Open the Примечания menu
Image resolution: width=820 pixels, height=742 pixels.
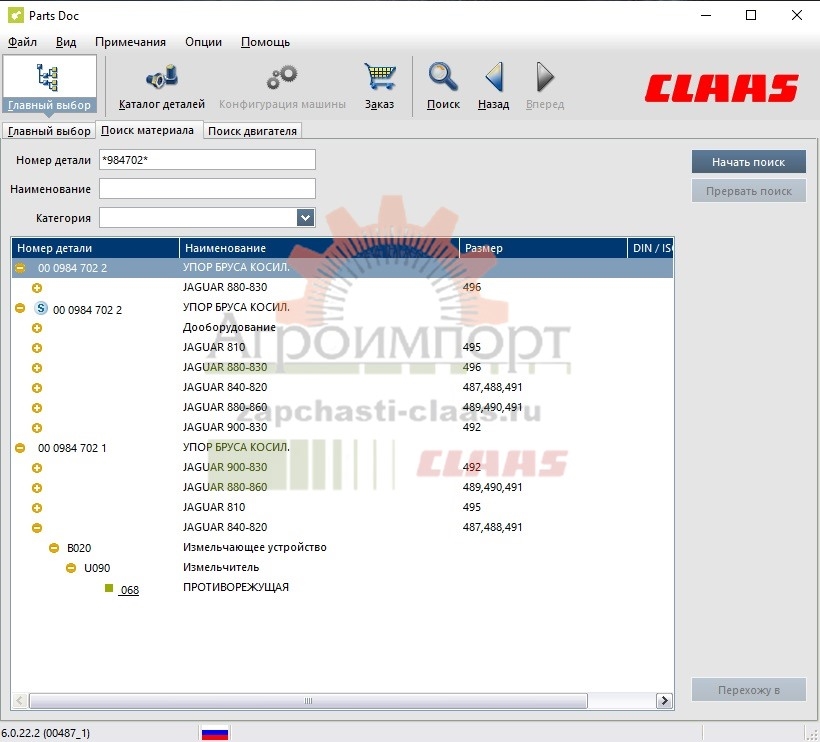click(130, 42)
